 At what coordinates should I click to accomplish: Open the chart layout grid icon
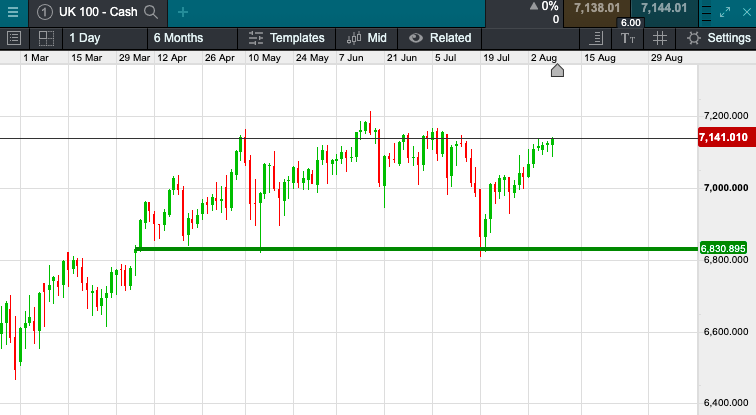[x=46, y=38]
